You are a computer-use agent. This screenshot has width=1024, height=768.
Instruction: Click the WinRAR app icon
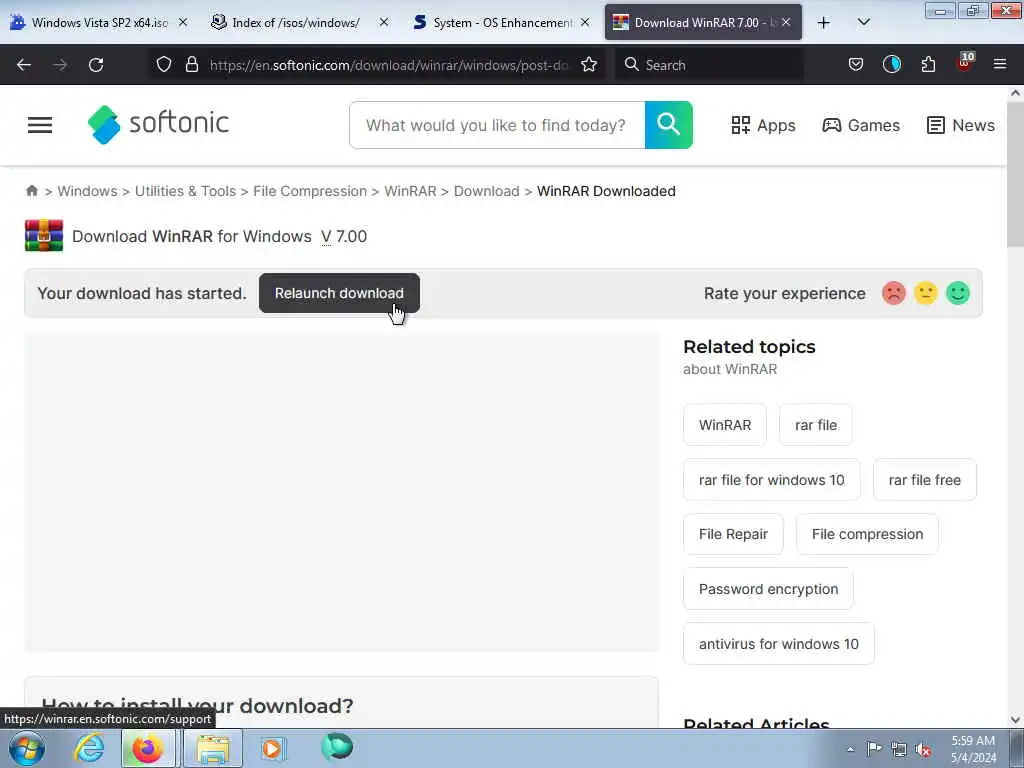44,236
